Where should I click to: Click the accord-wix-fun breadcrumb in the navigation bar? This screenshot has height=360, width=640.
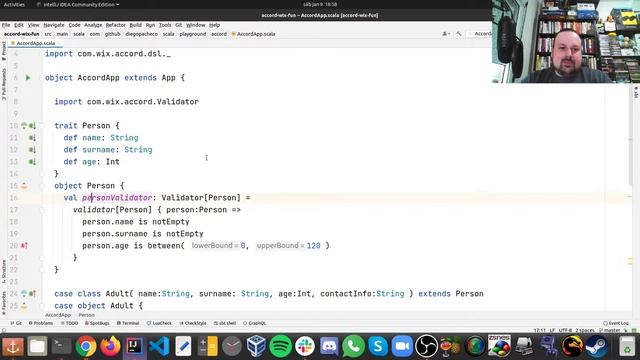[x=22, y=34]
